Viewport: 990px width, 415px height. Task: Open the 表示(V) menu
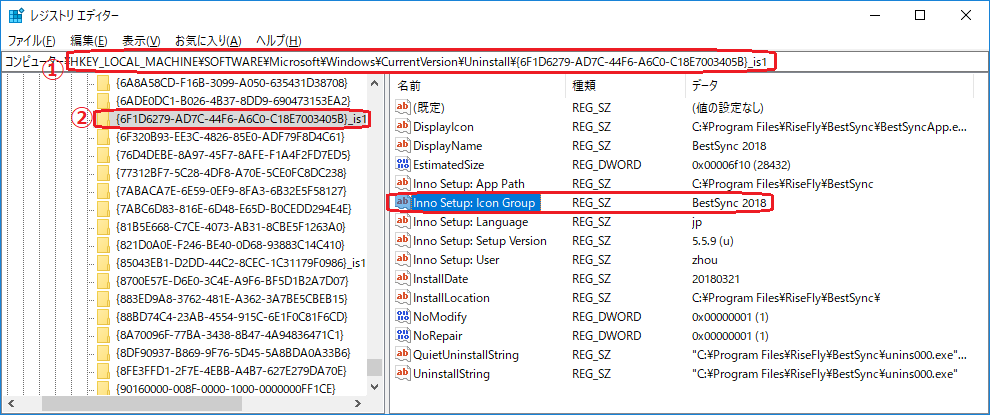pyautogui.click(x=141, y=40)
